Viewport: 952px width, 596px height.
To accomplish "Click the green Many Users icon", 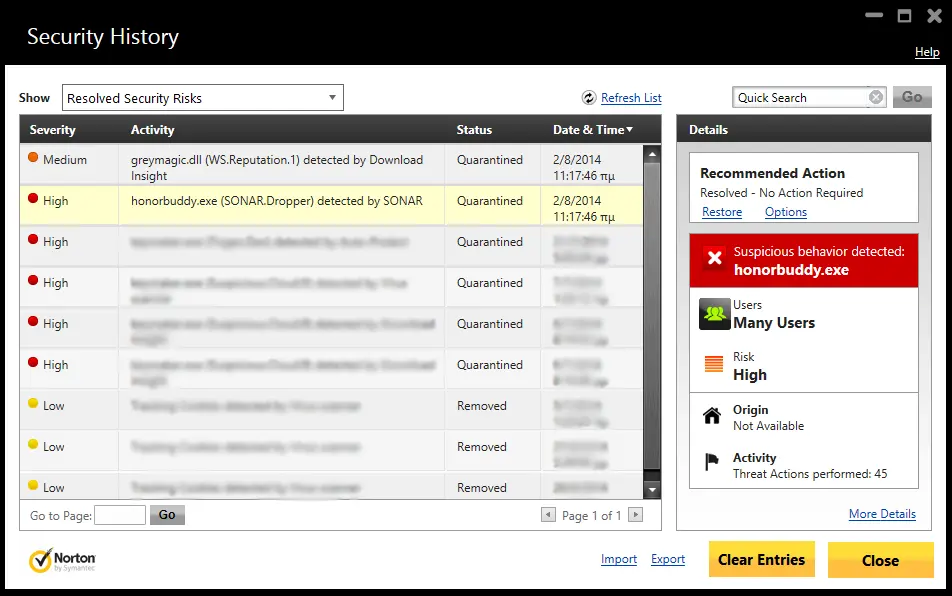I will coord(714,314).
